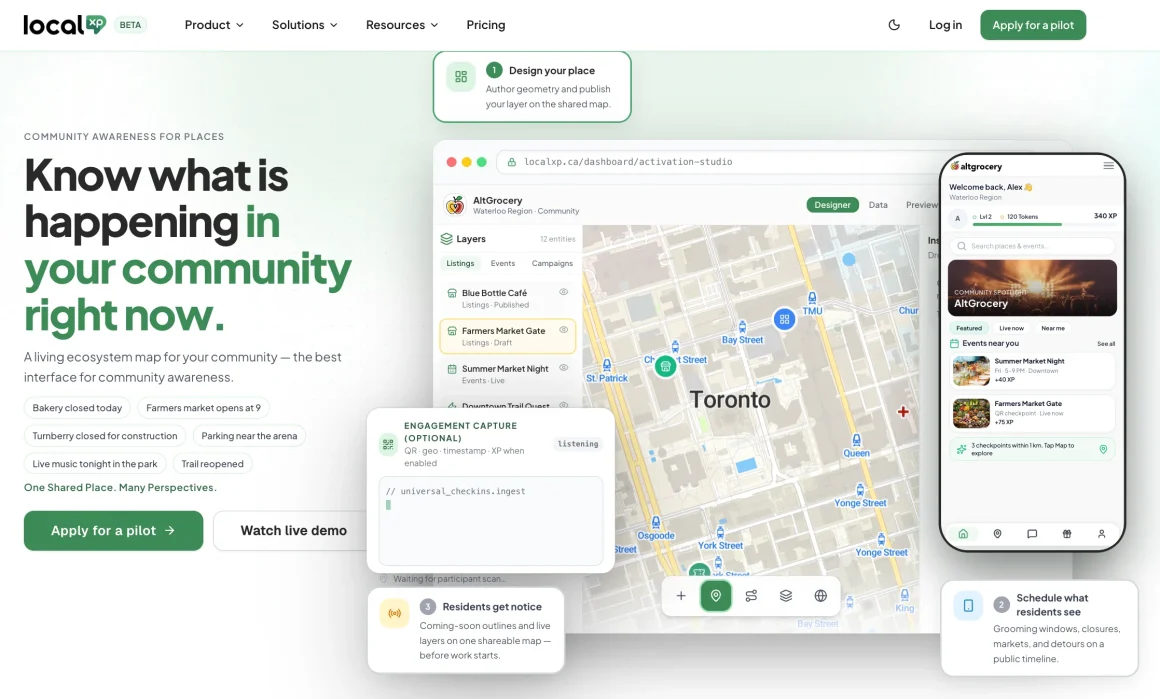
Task: Click the green store marker on map
Action: tap(665, 366)
